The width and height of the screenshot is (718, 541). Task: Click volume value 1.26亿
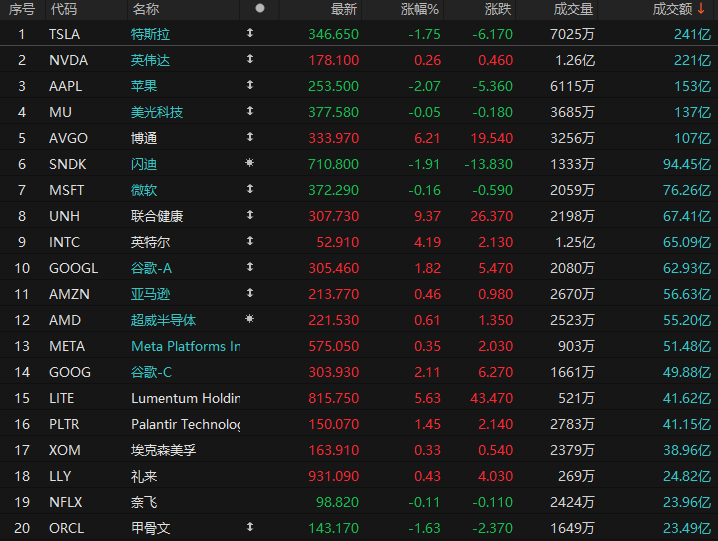tap(575, 60)
